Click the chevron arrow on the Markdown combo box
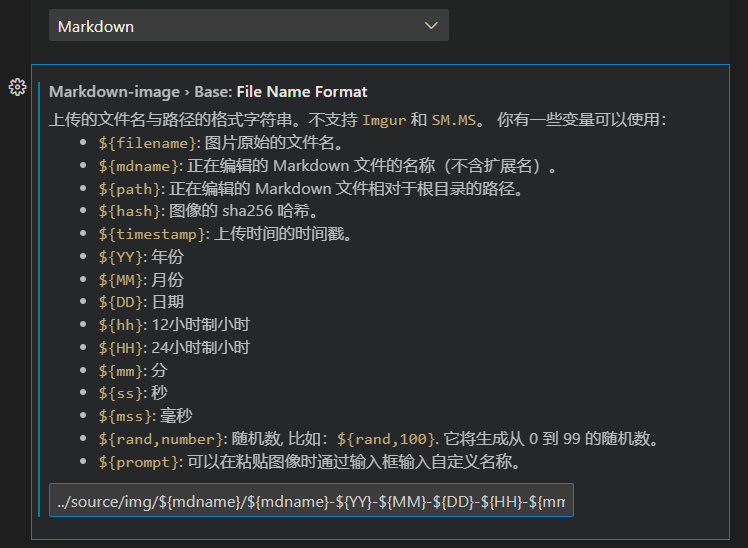 point(431,26)
